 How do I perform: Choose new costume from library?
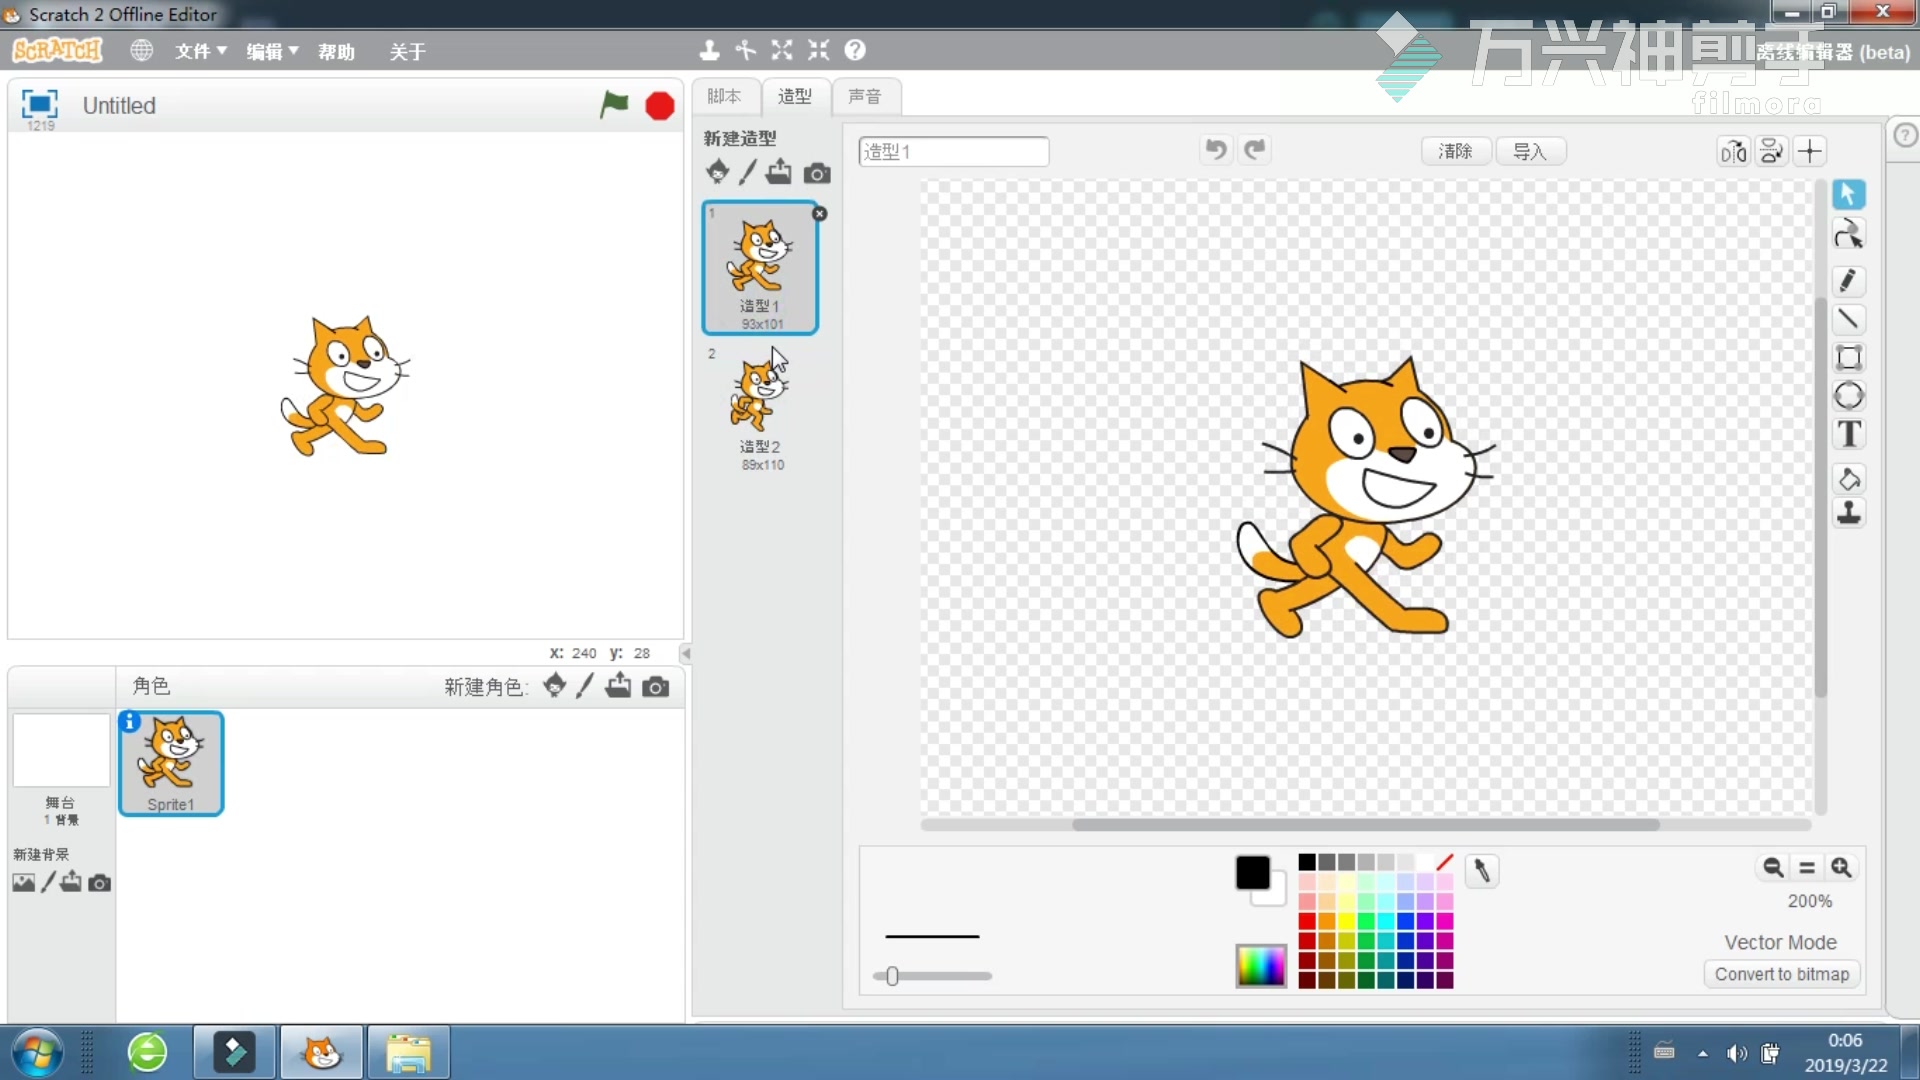click(x=717, y=172)
